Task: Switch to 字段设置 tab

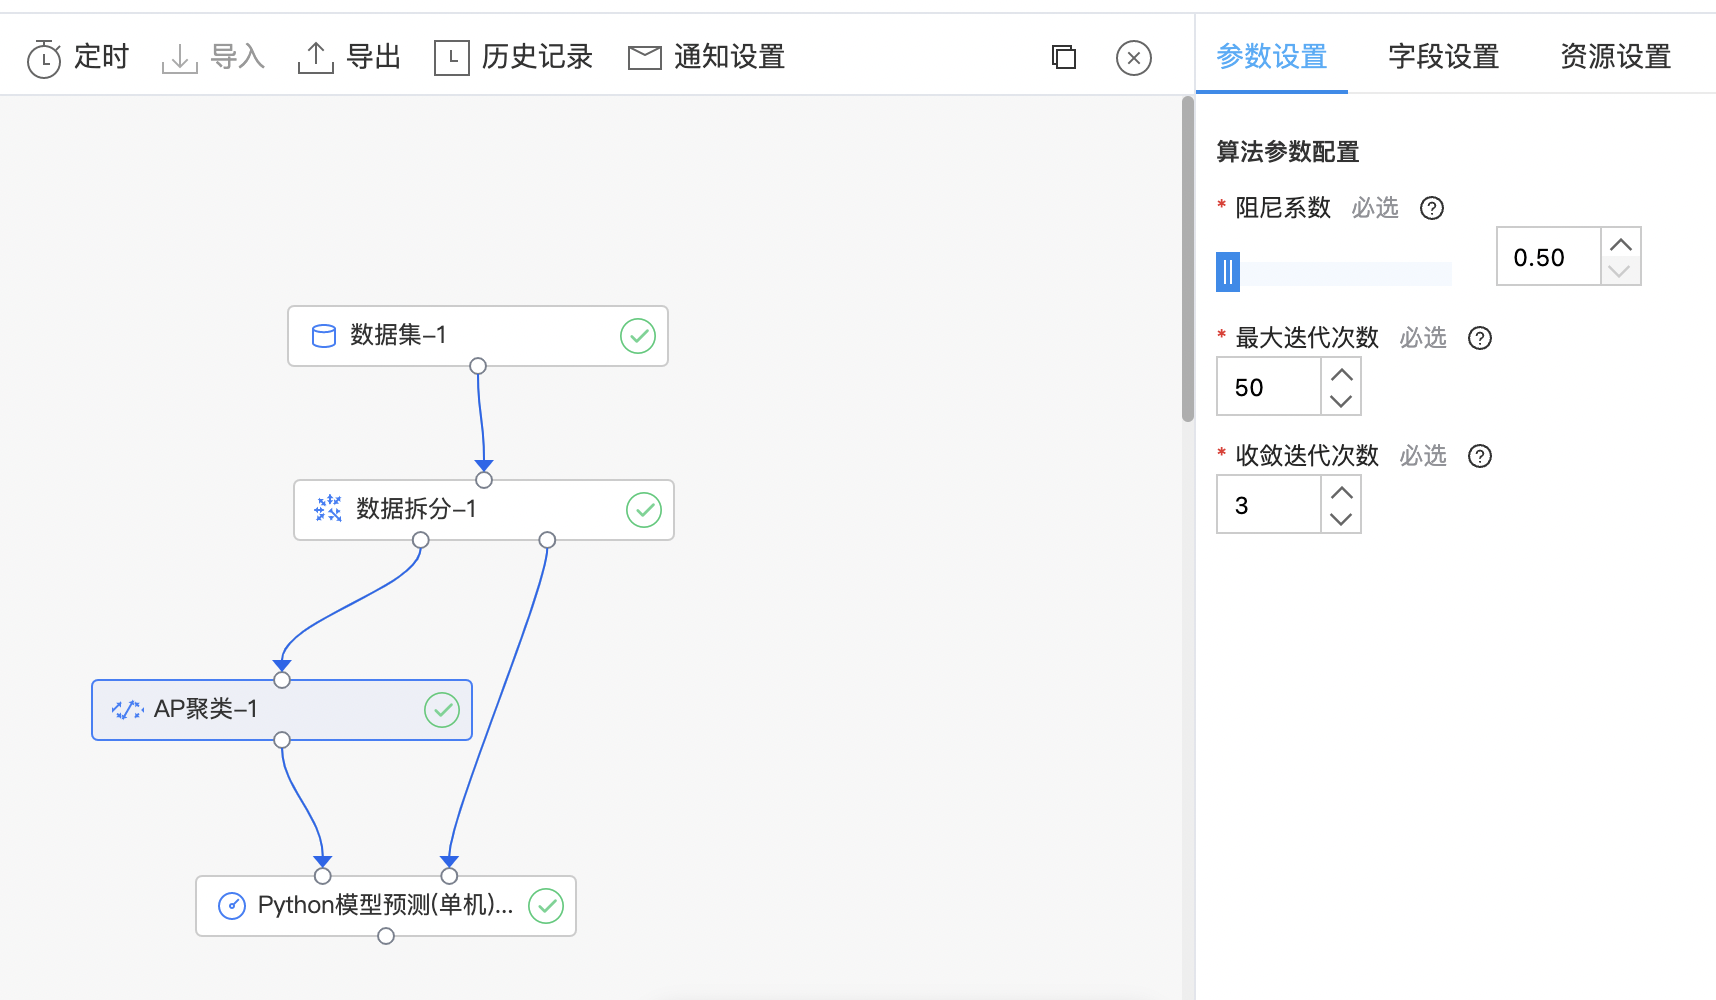Action: tap(1443, 57)
